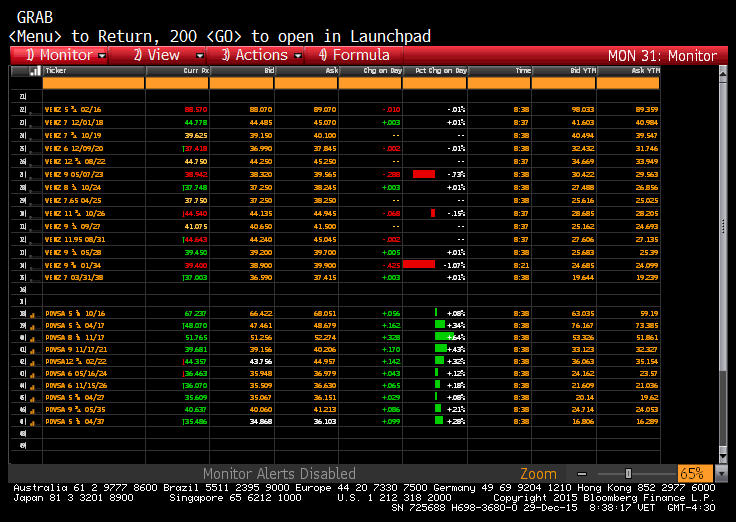Click the bar chart icon in table header
Image resolution: width=736 pixels, height=522 pixels.
tap(34, 71)
